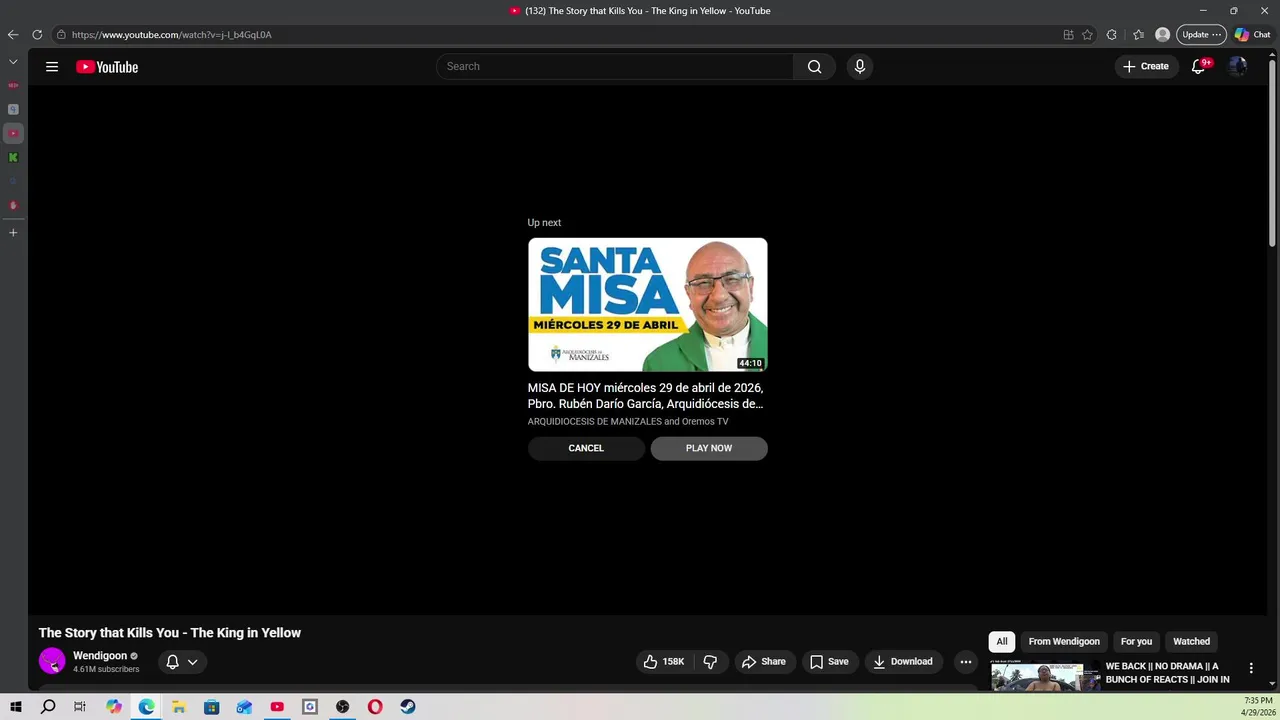
Task: Select the From Wendigoon filter chip
Action: (x=1064, y=642)
